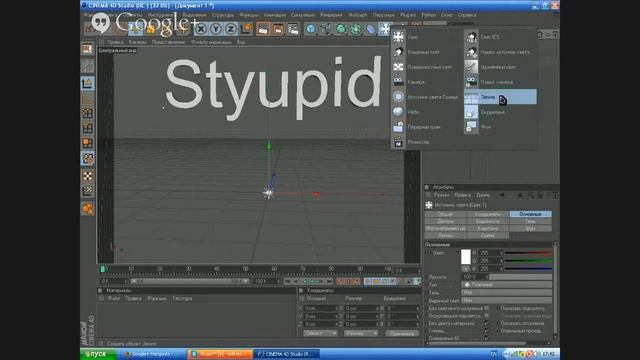Toggle the Окружающая подсветка checkbox
640x360 pixels.
(486, 316)
